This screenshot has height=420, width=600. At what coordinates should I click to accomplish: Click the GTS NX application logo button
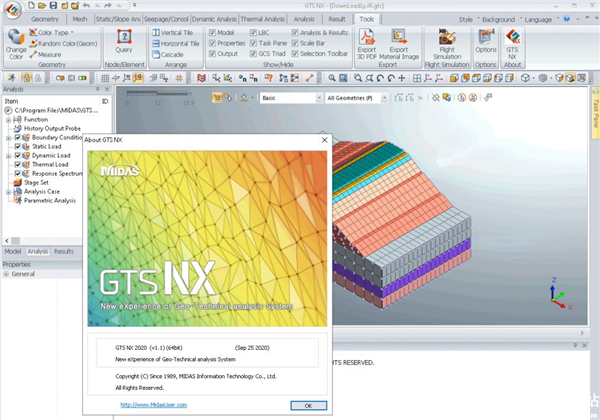(x=13, y=10)
